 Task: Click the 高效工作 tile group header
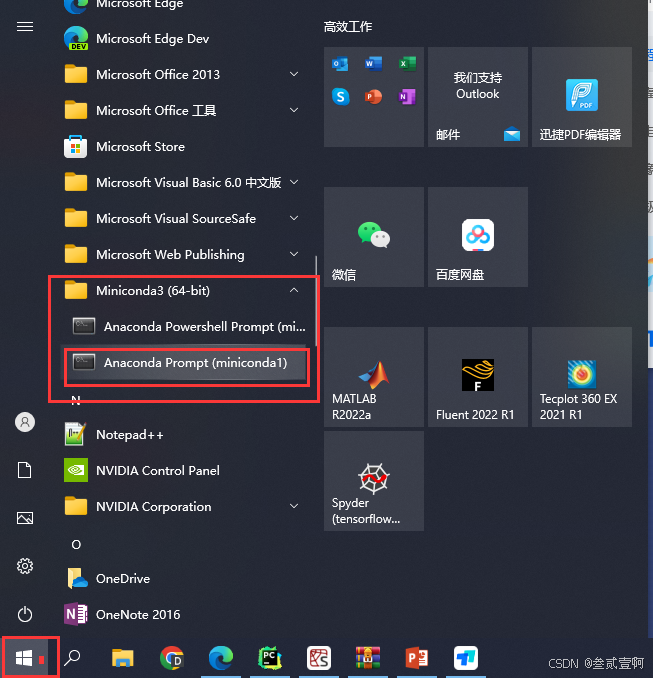click(x=348, y=27)
